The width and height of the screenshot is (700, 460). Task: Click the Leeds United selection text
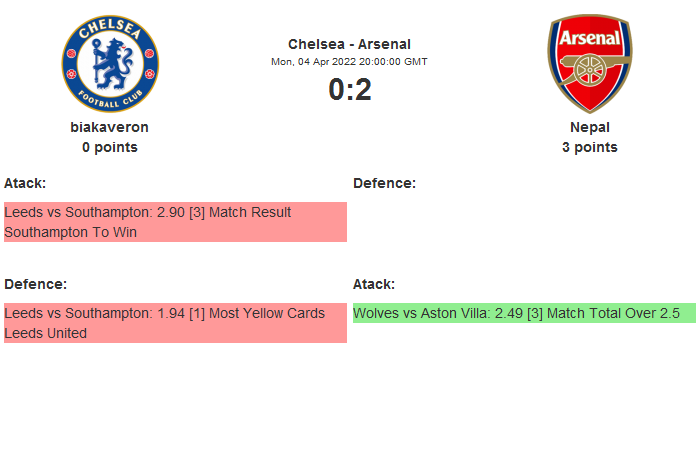(46, 333)
